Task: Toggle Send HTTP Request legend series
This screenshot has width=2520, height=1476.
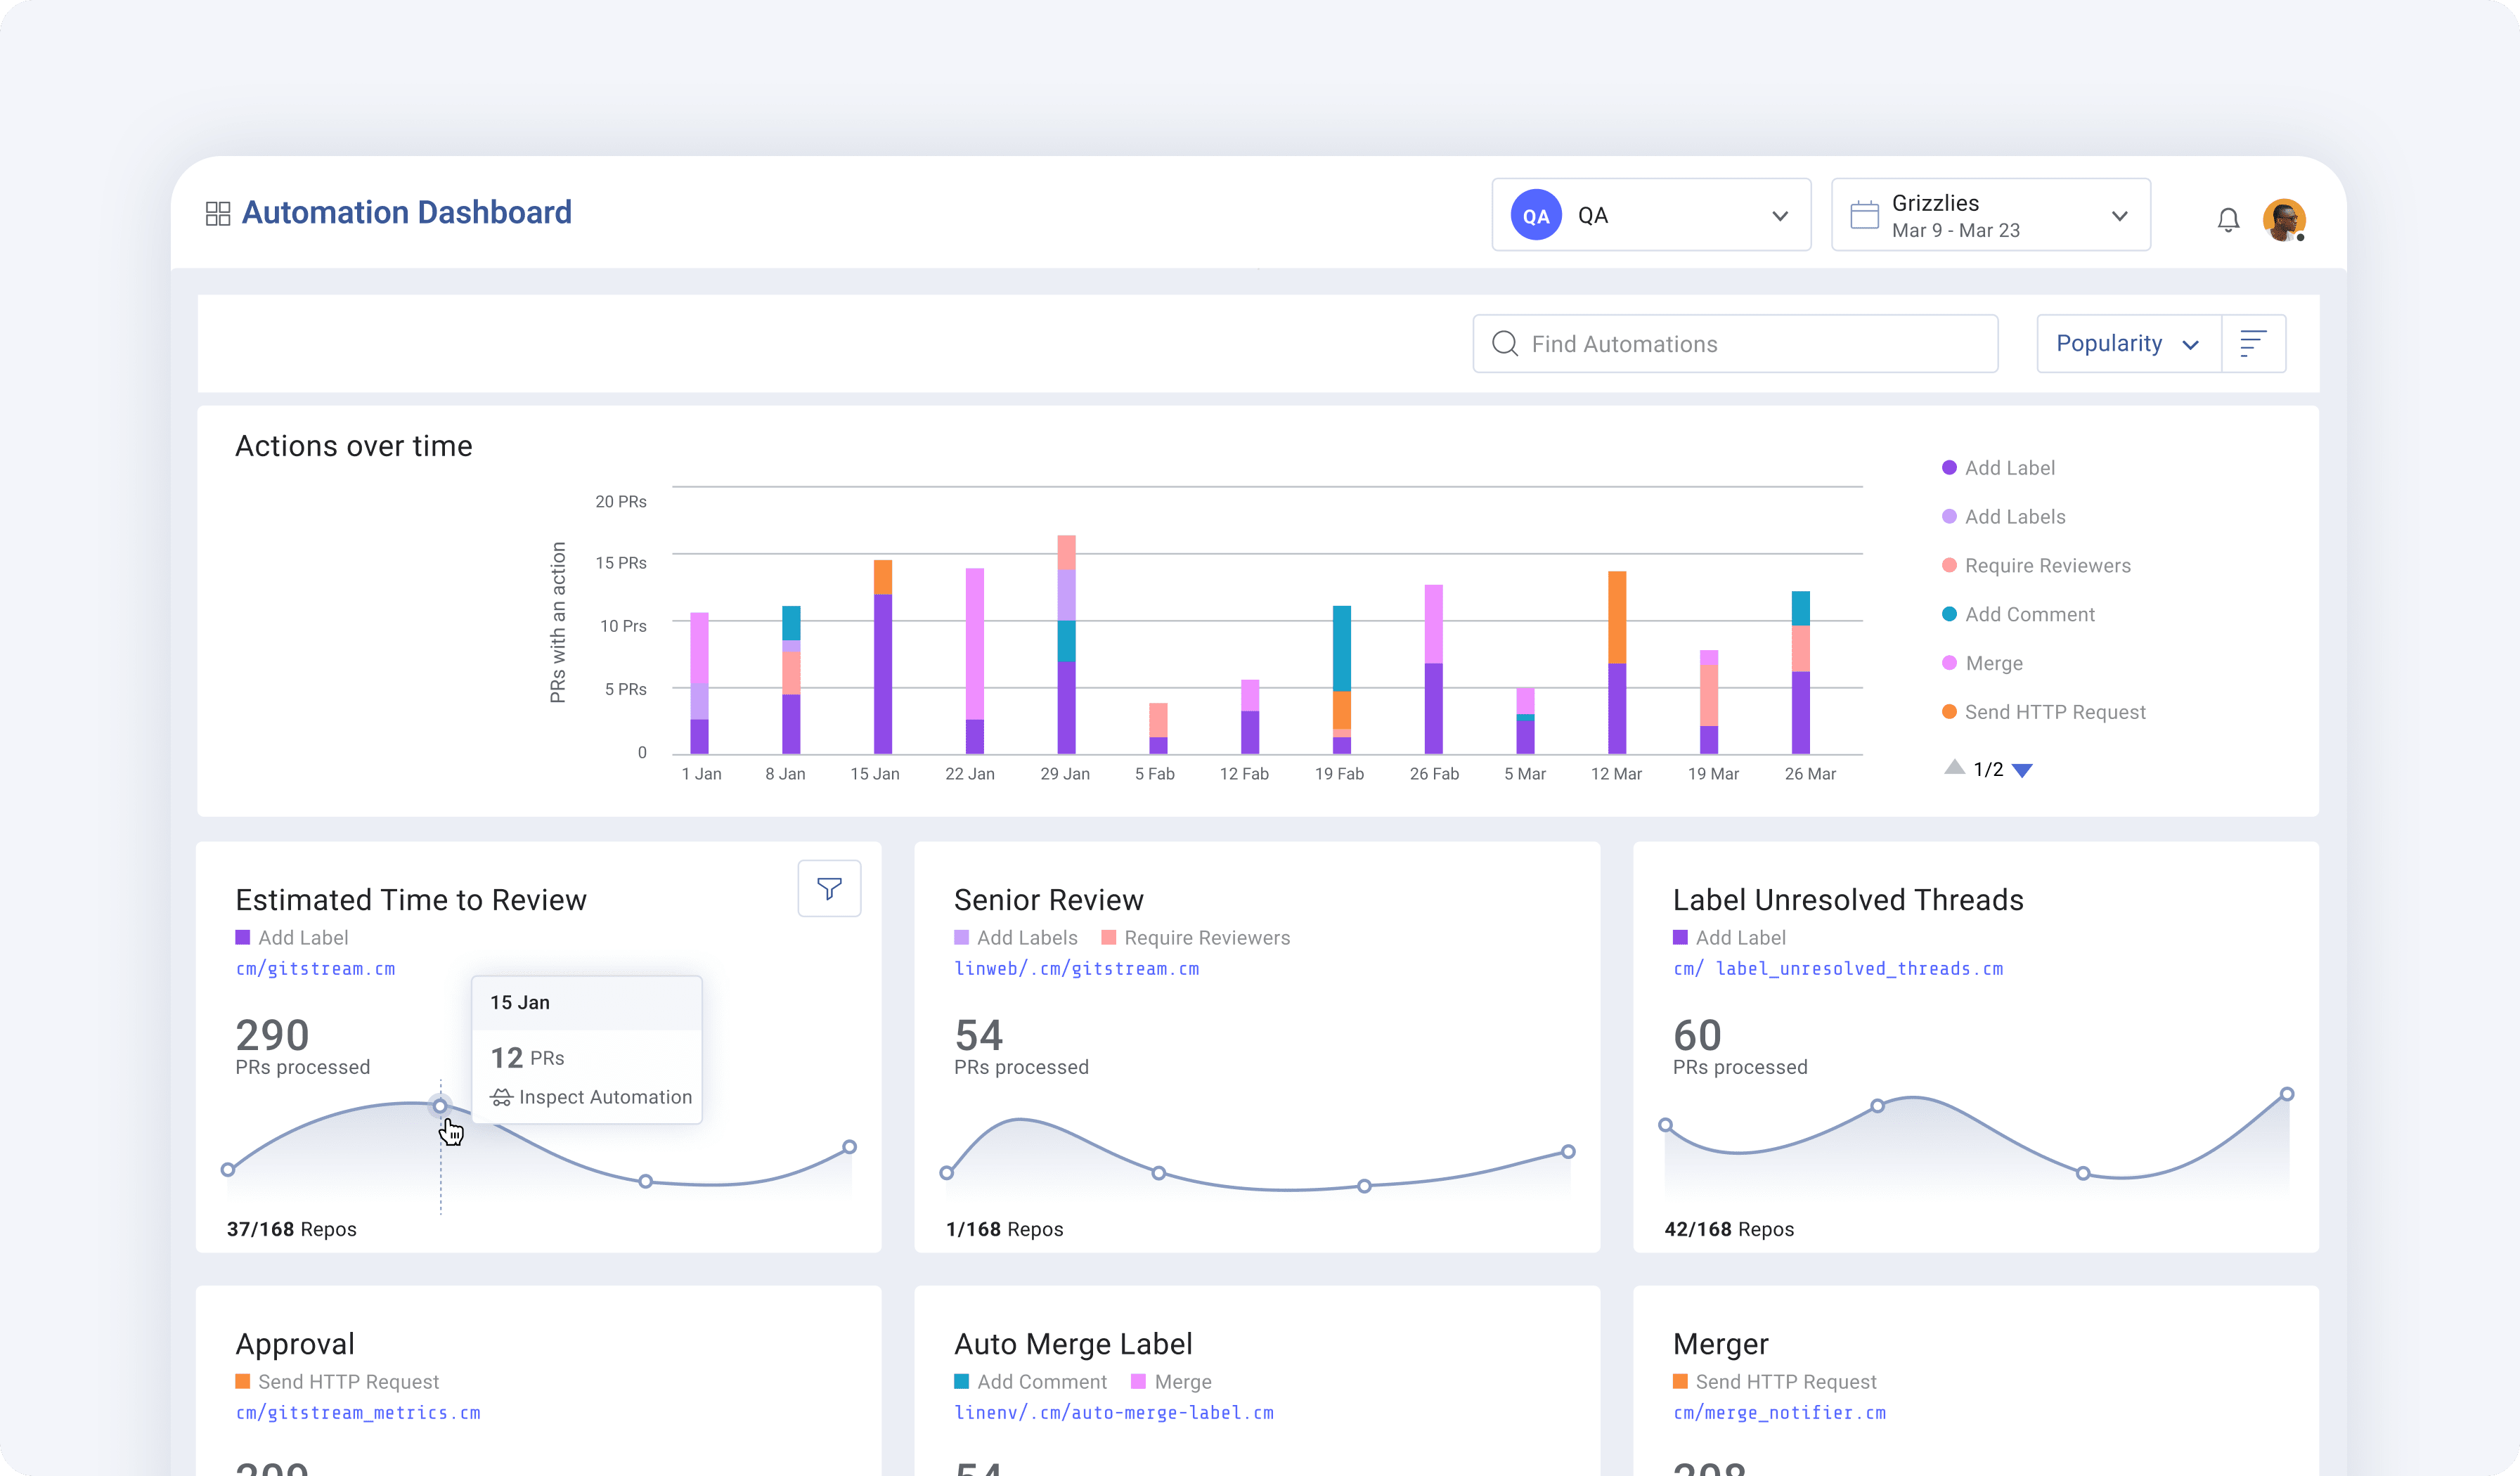Action: (x=2043, y=712)
